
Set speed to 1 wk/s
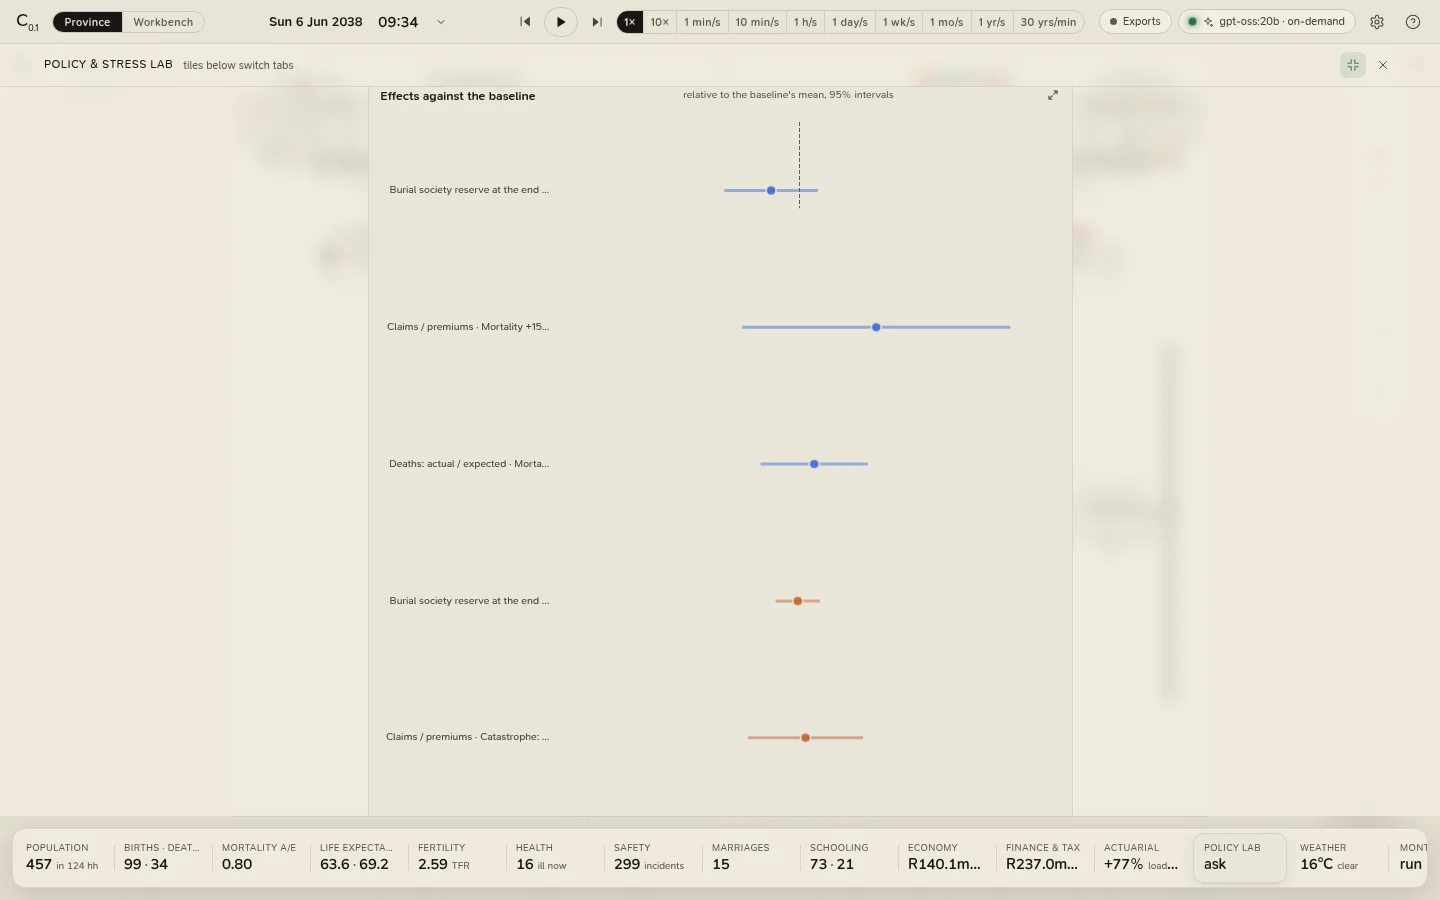(899, 22)
